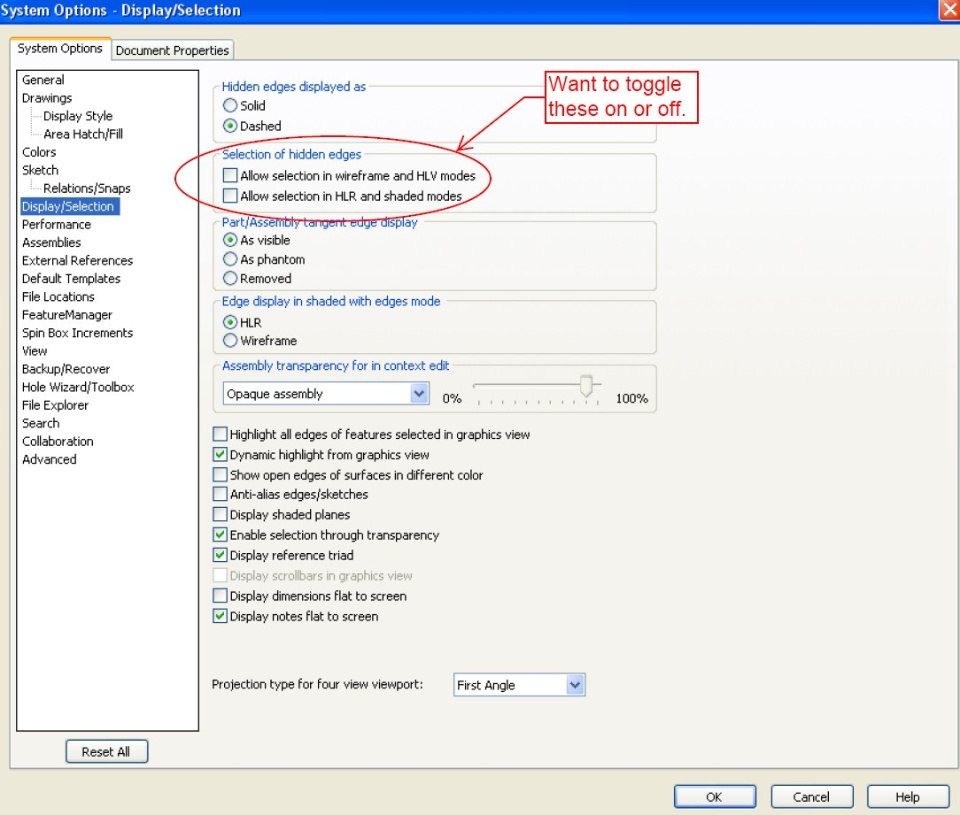Open Advanced options page
The width and height of the screenshot is (960, 815).
(49, 459)
